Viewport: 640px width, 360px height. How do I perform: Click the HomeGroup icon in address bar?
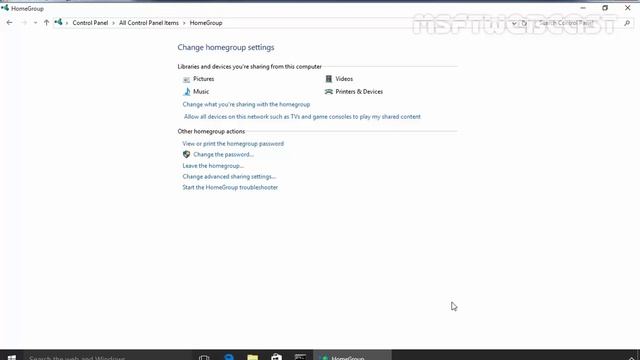pyautogui.click(x=58, y=22)
